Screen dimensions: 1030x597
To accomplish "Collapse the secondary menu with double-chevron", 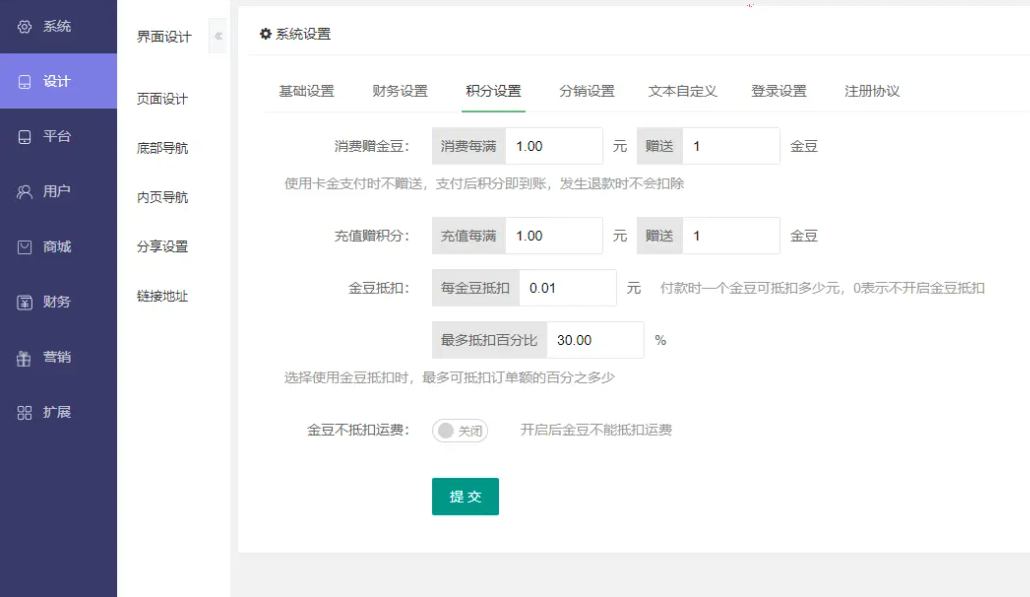I will [x=218, y=36].
